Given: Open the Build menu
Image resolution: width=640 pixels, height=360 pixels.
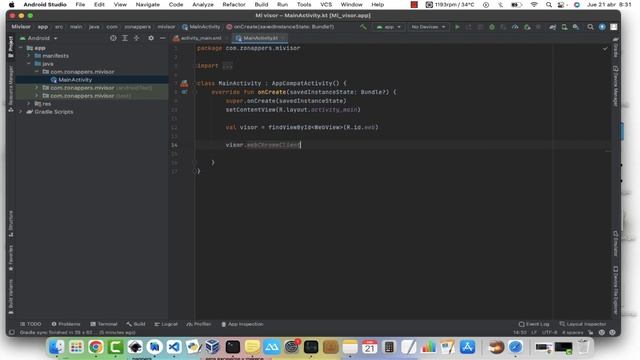Looking at the screenshot, I should point(261,4).
